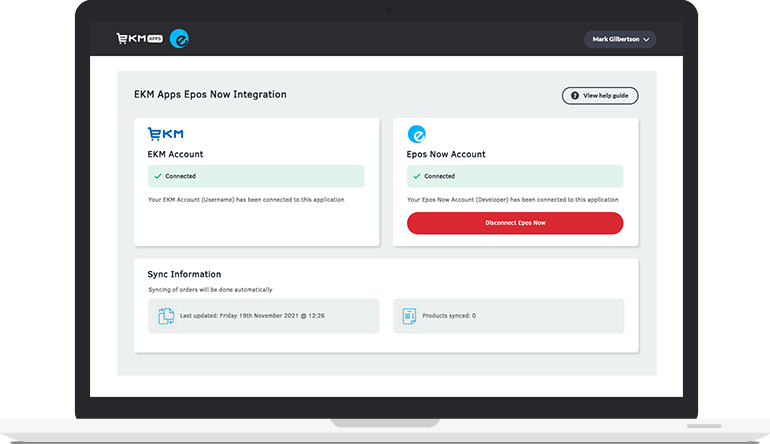770x444 pixels.
Task: Click 'Syncing of orders will be done automatically' text
Action: click(210, 290)
